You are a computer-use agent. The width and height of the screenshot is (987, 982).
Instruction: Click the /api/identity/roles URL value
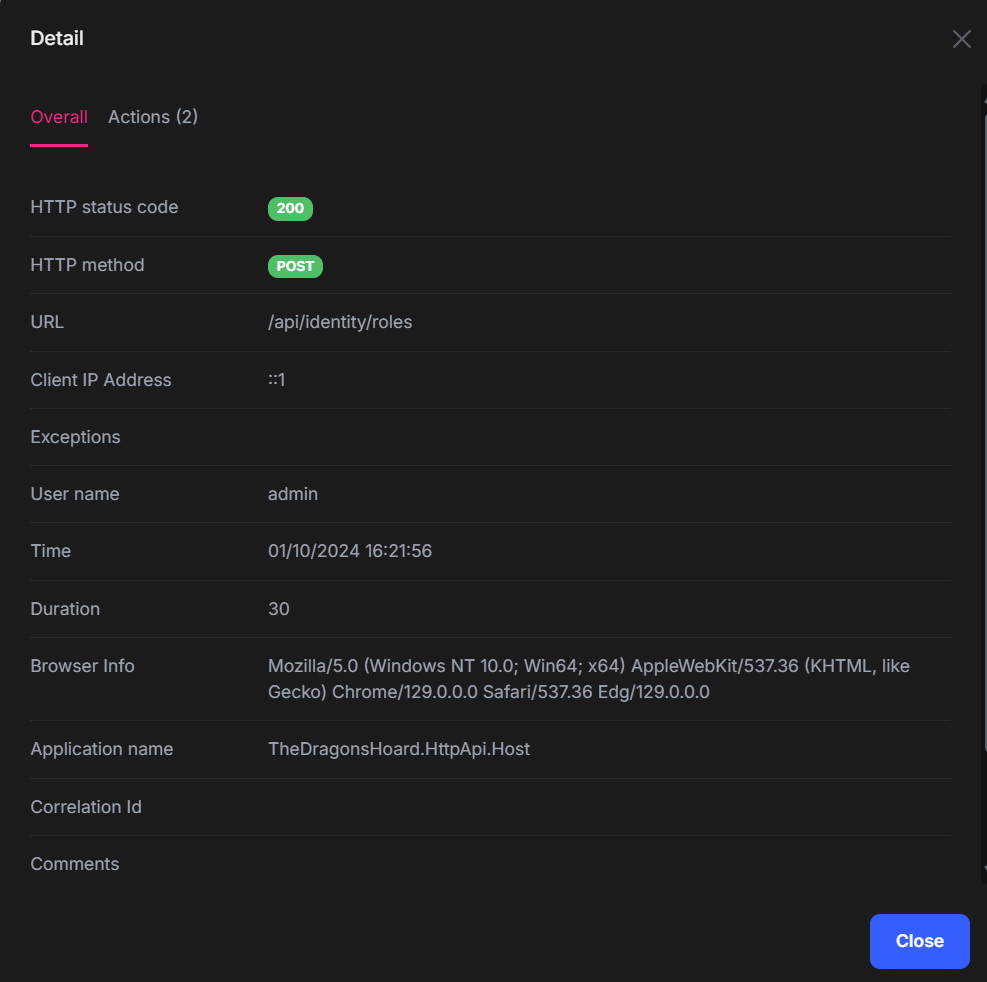pyautogui.click(x=340, y=322)
